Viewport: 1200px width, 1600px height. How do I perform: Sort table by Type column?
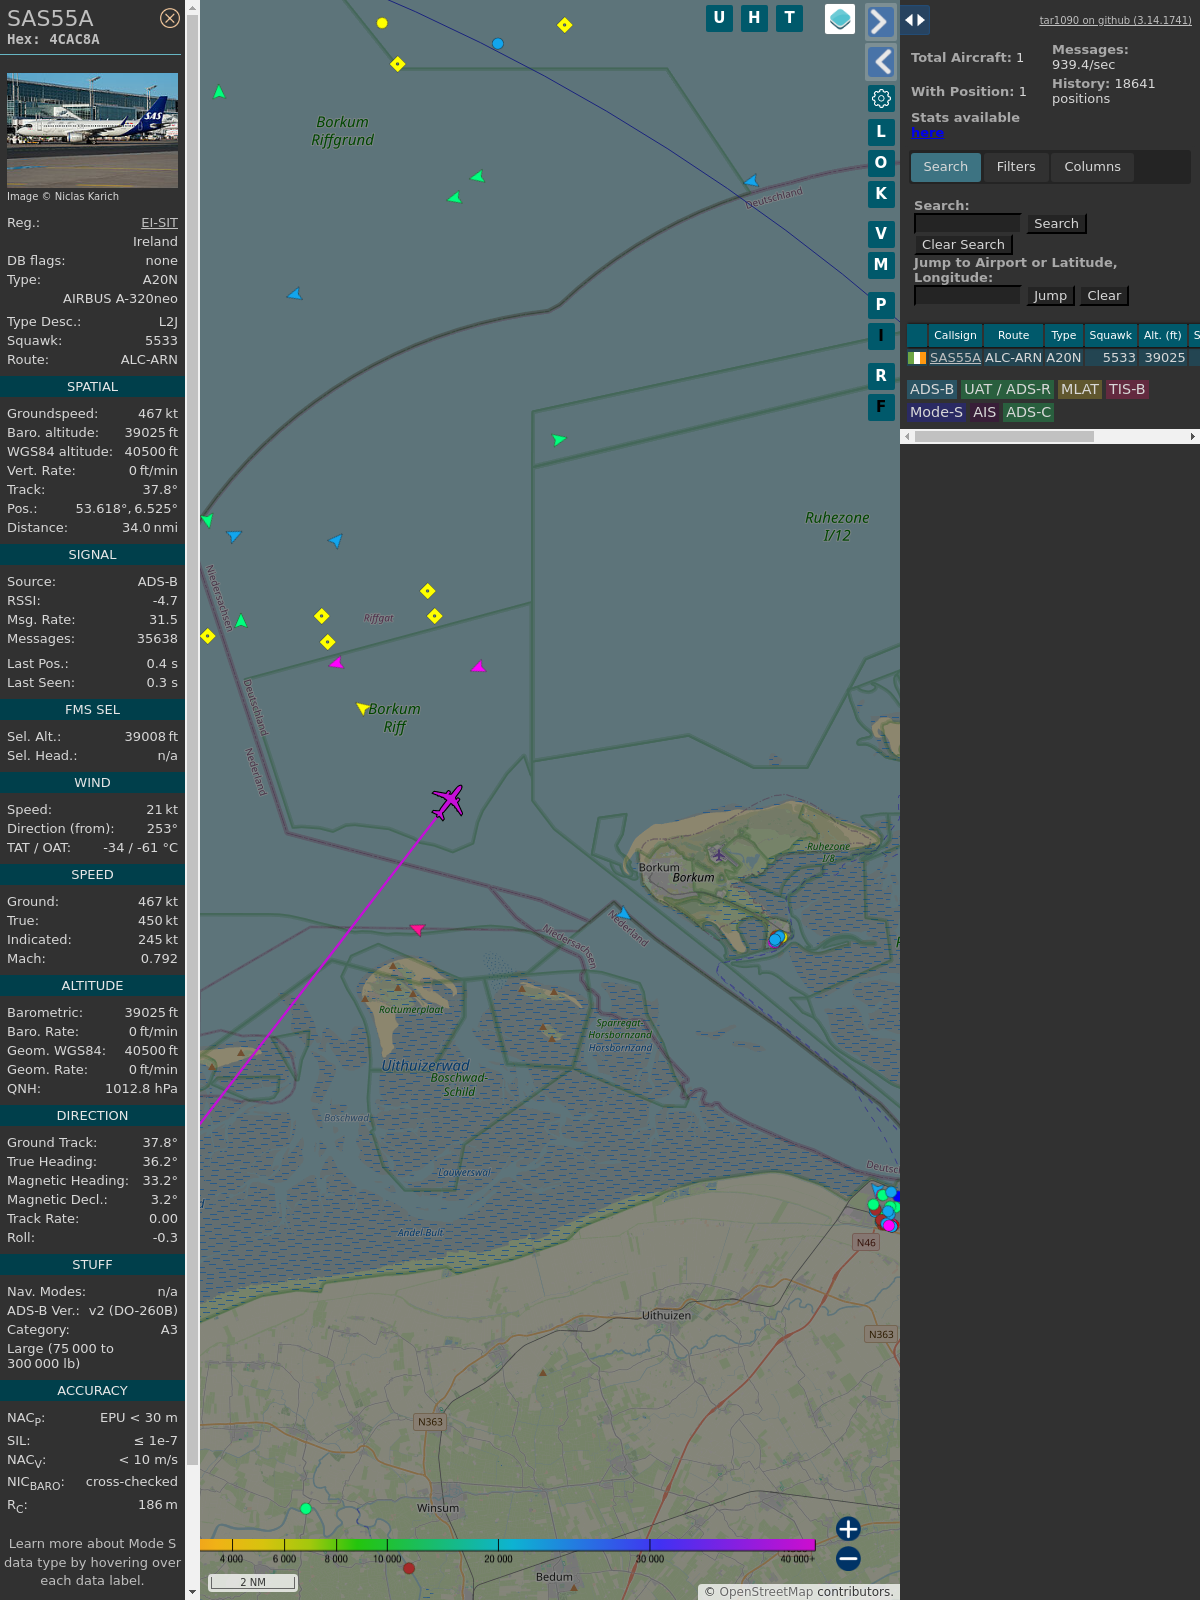(x=1064, y=336)
